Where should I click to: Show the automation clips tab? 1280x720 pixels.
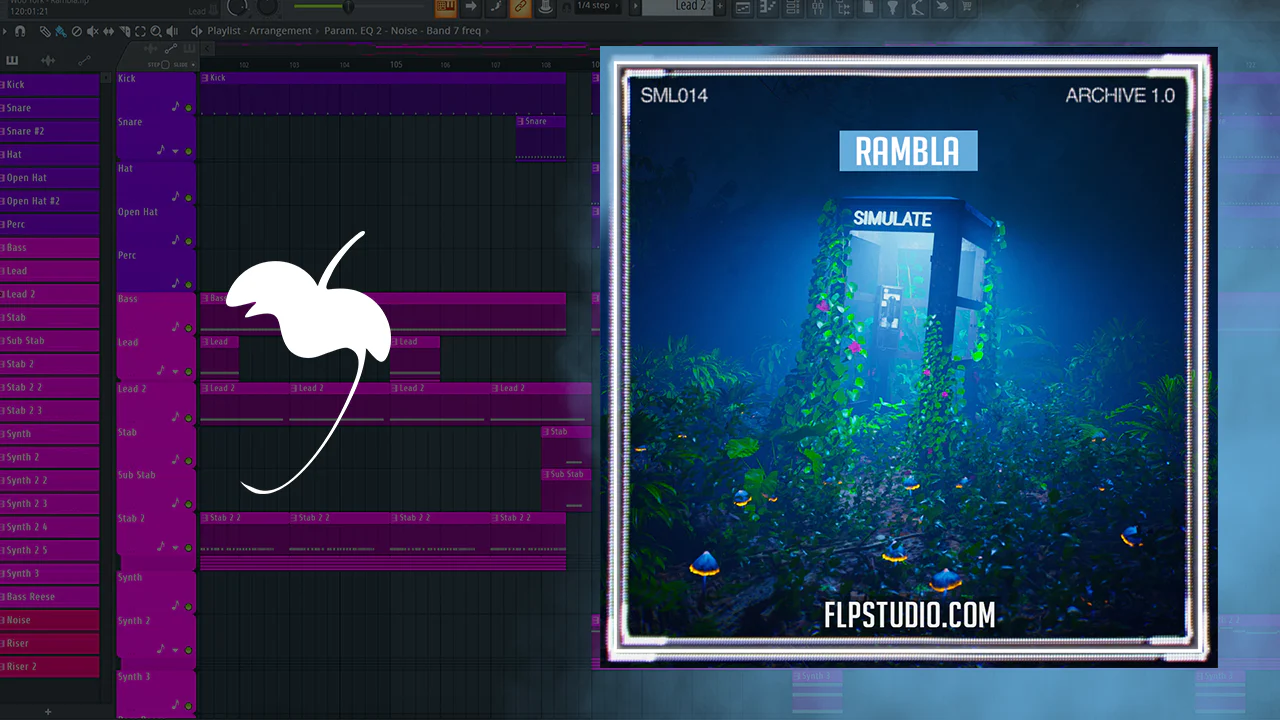(x=84, y=61)
